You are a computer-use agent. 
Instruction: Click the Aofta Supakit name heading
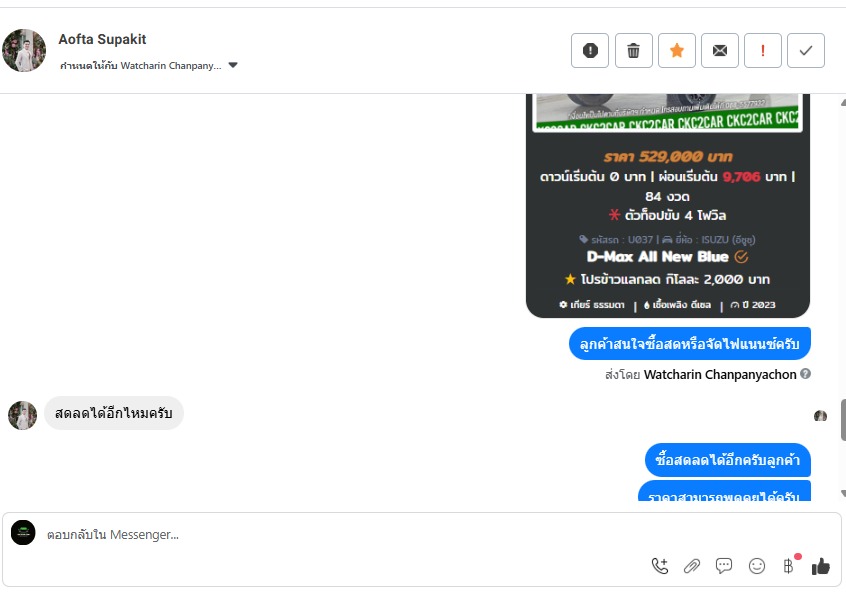tap(102, 39)
